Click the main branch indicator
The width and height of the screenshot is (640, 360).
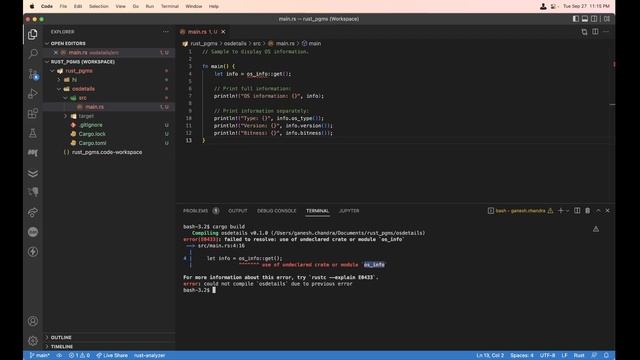pyautogui.click(x=39, y=355)
